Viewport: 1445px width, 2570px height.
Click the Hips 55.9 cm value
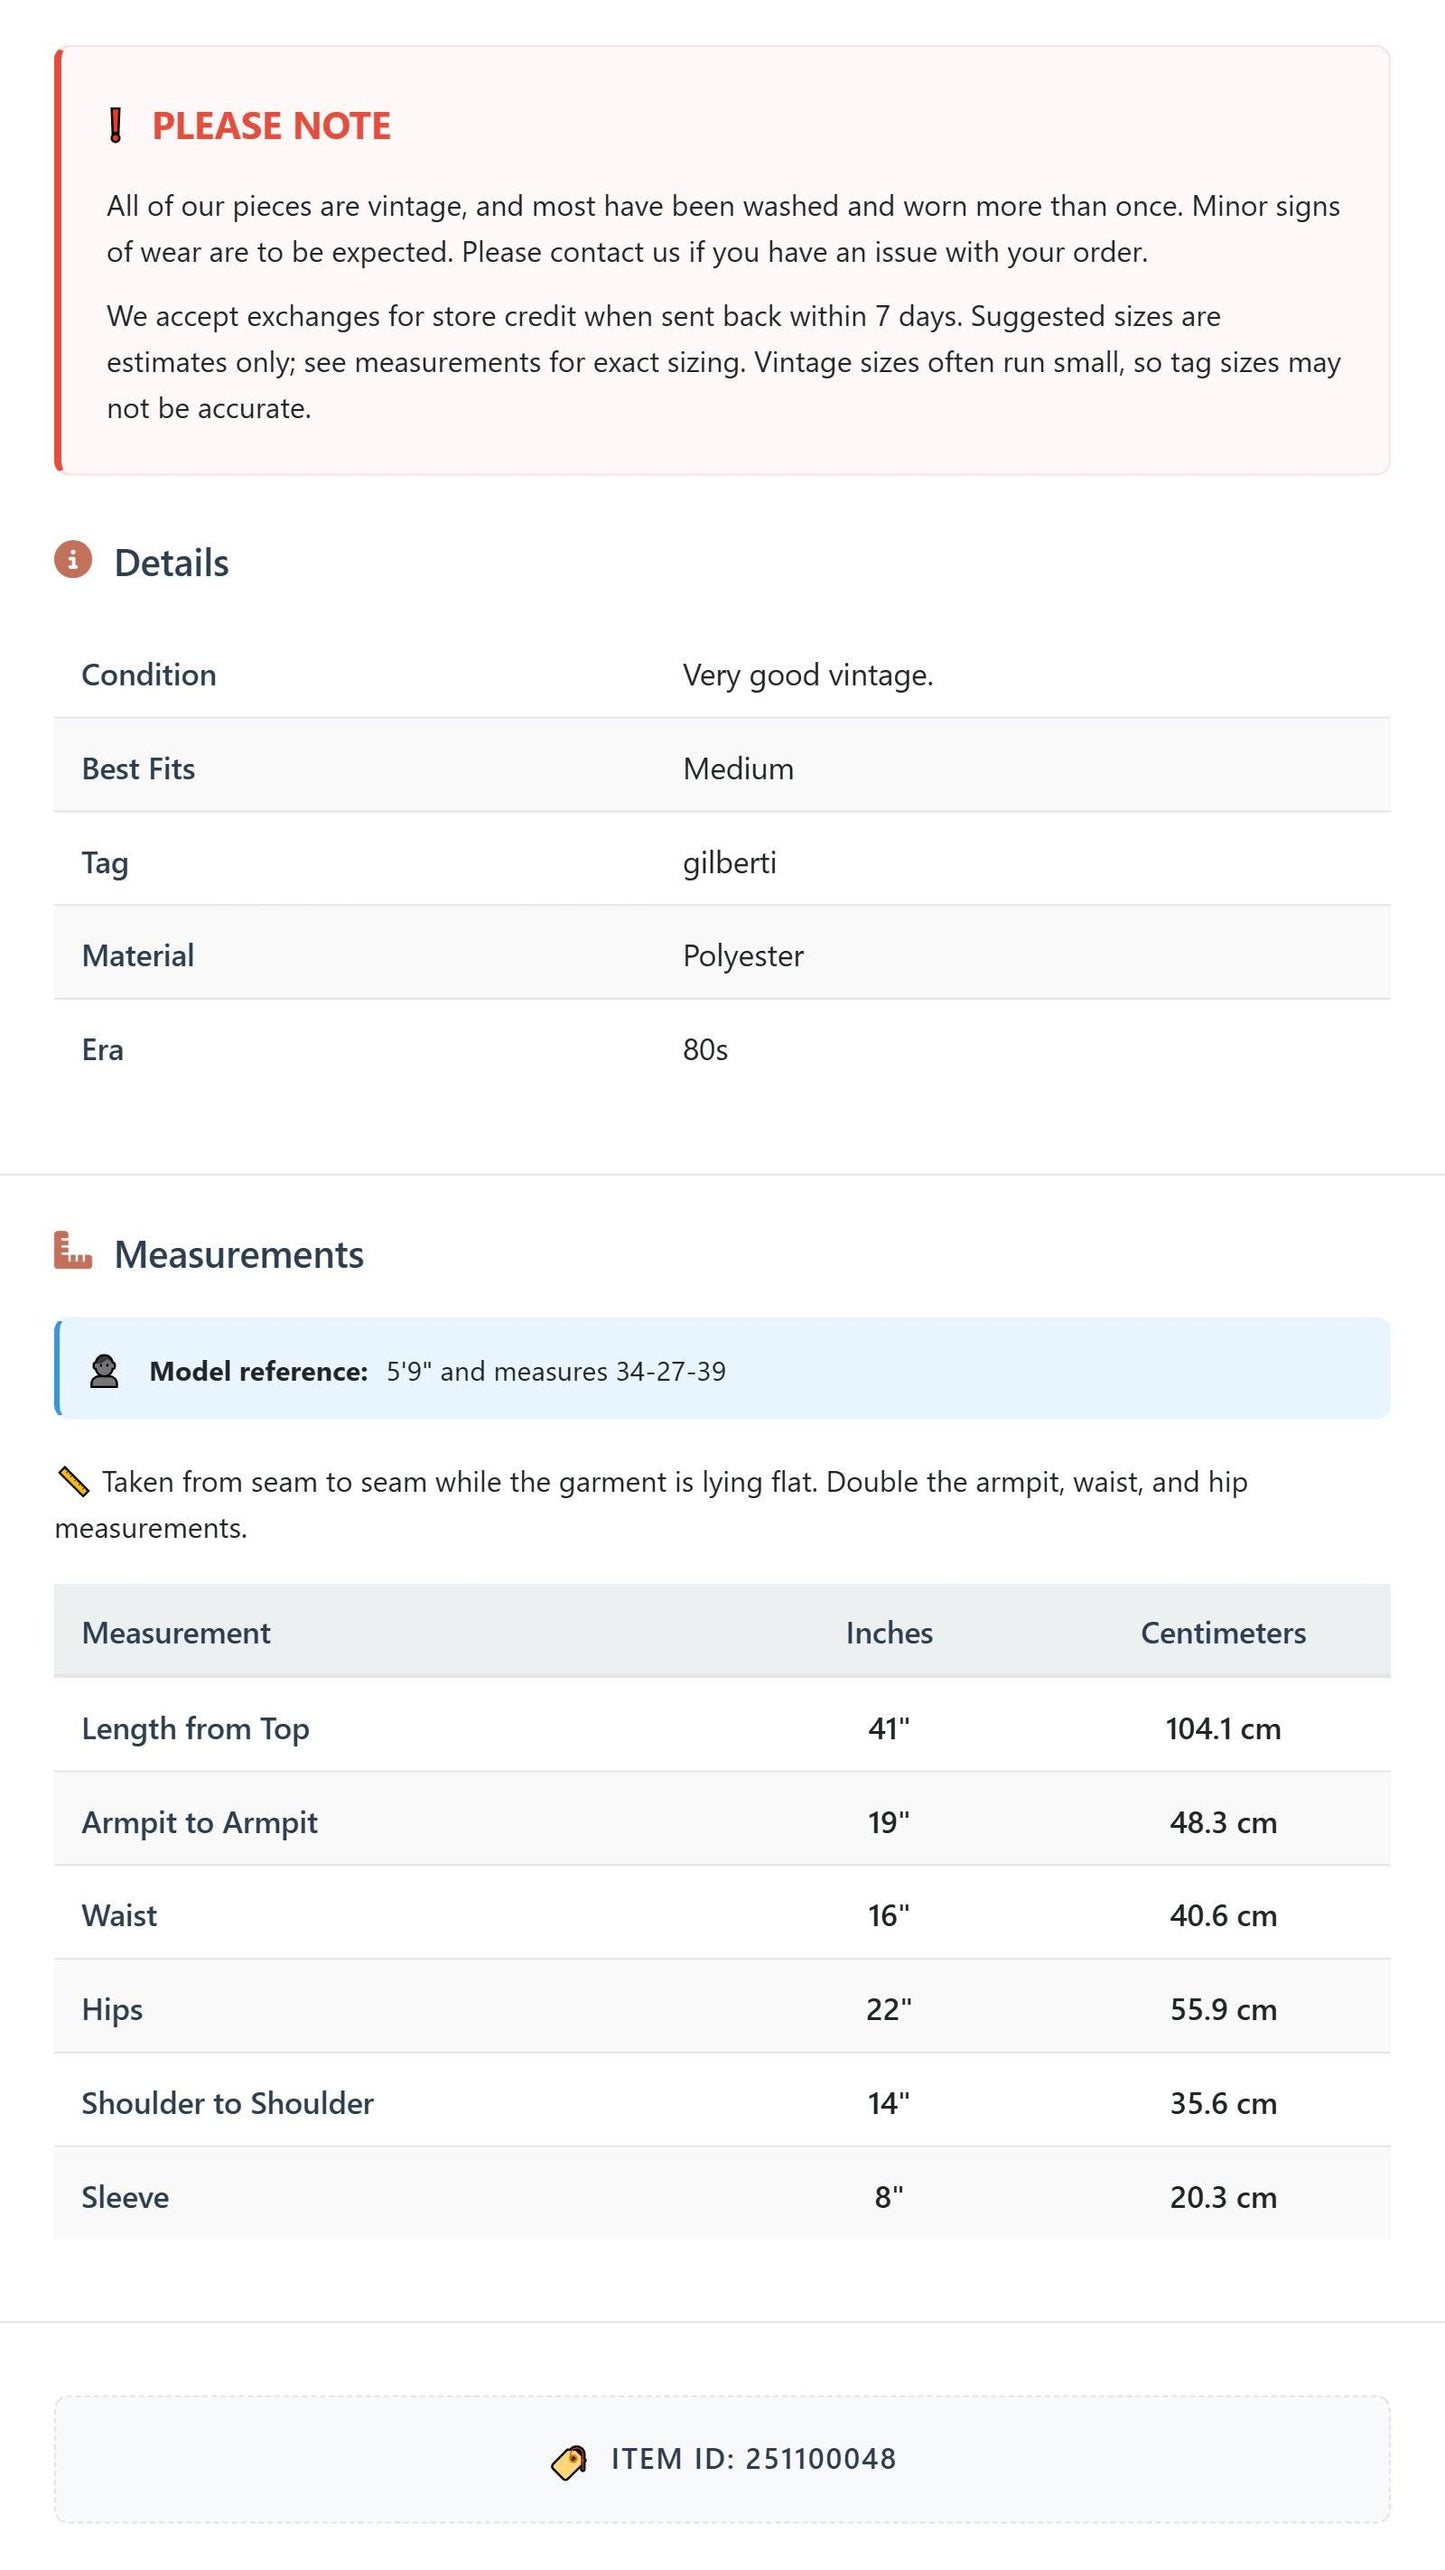tap(1223, 2009)
